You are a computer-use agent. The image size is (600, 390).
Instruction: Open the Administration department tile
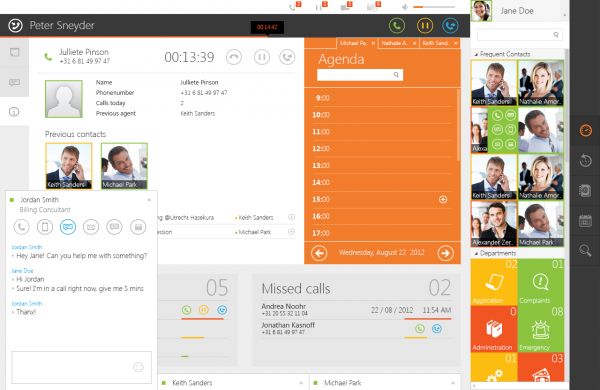[x=494, y=329]
